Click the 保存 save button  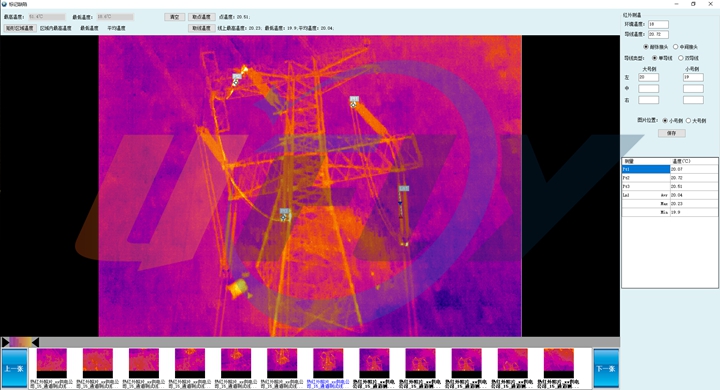[671, 133]
